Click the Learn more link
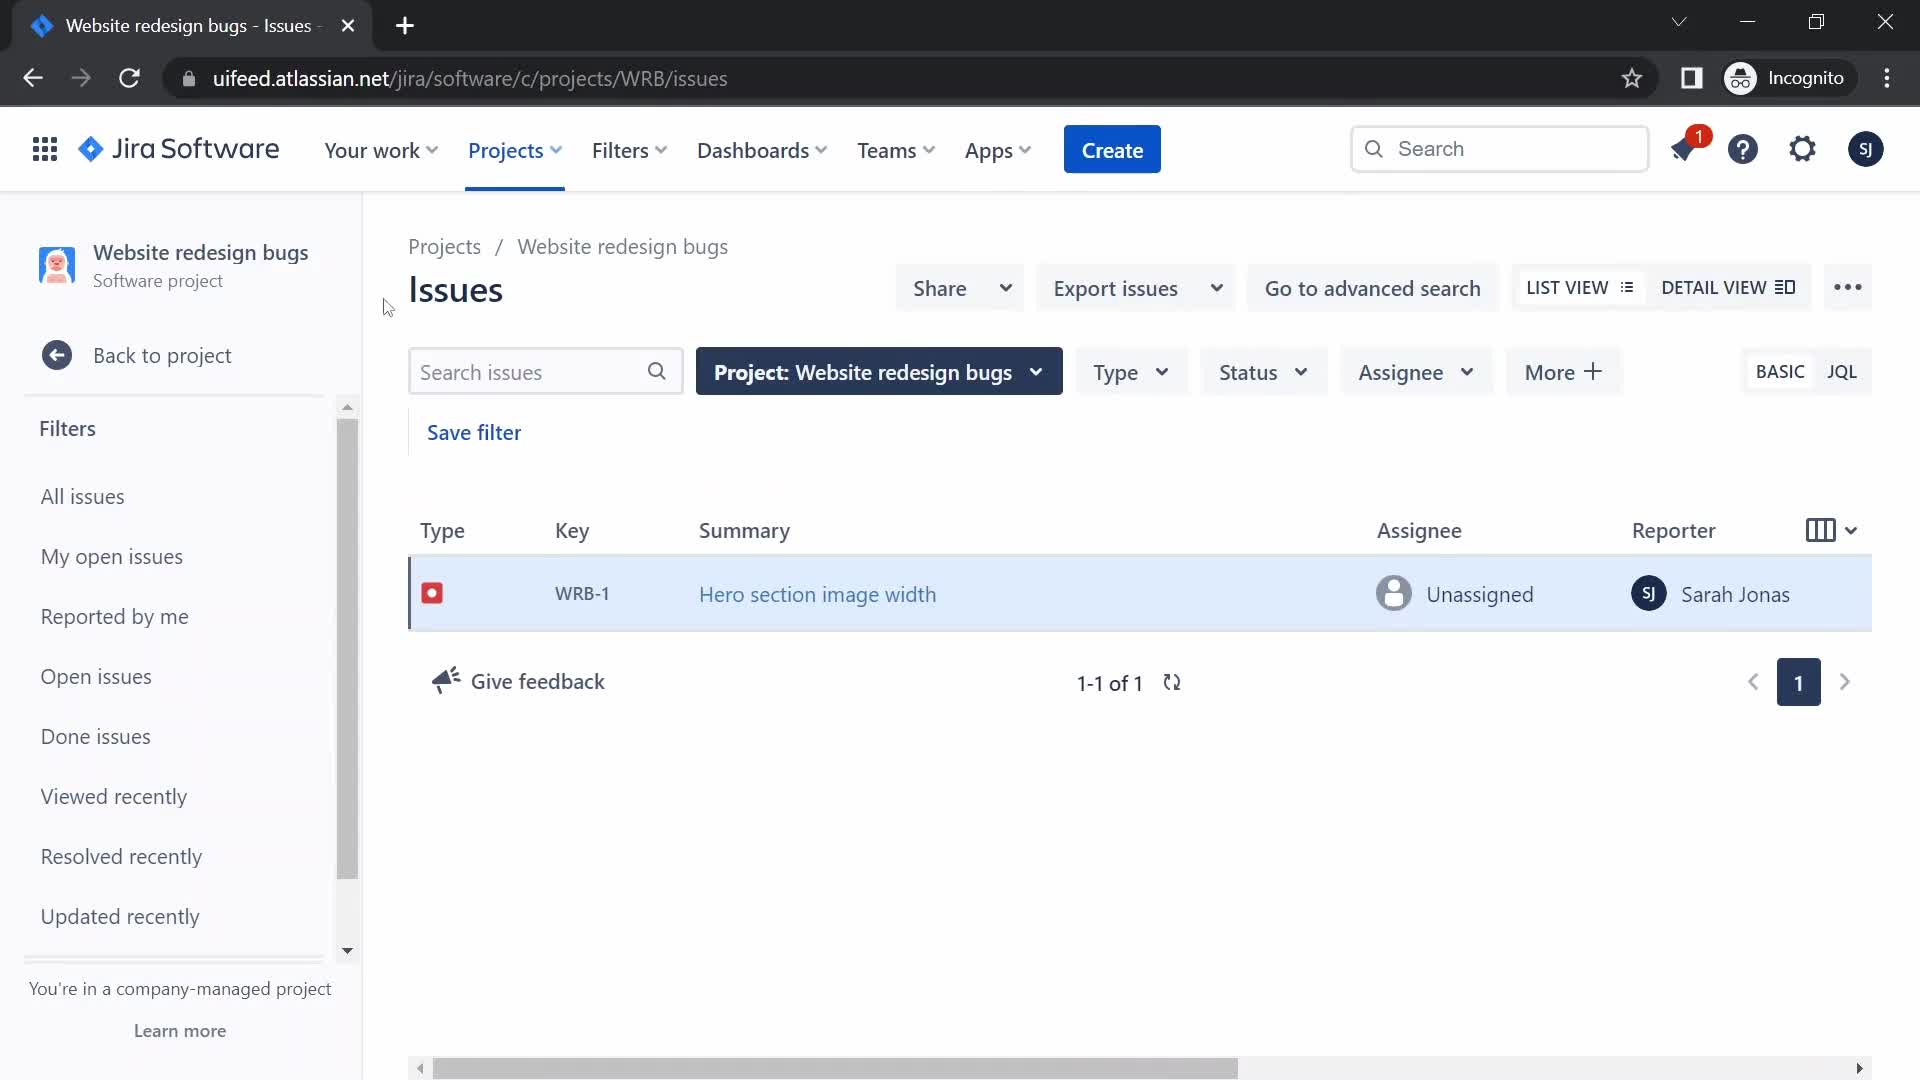Viewport: 1920px width, 1080px height. (x=180, y=1030)
